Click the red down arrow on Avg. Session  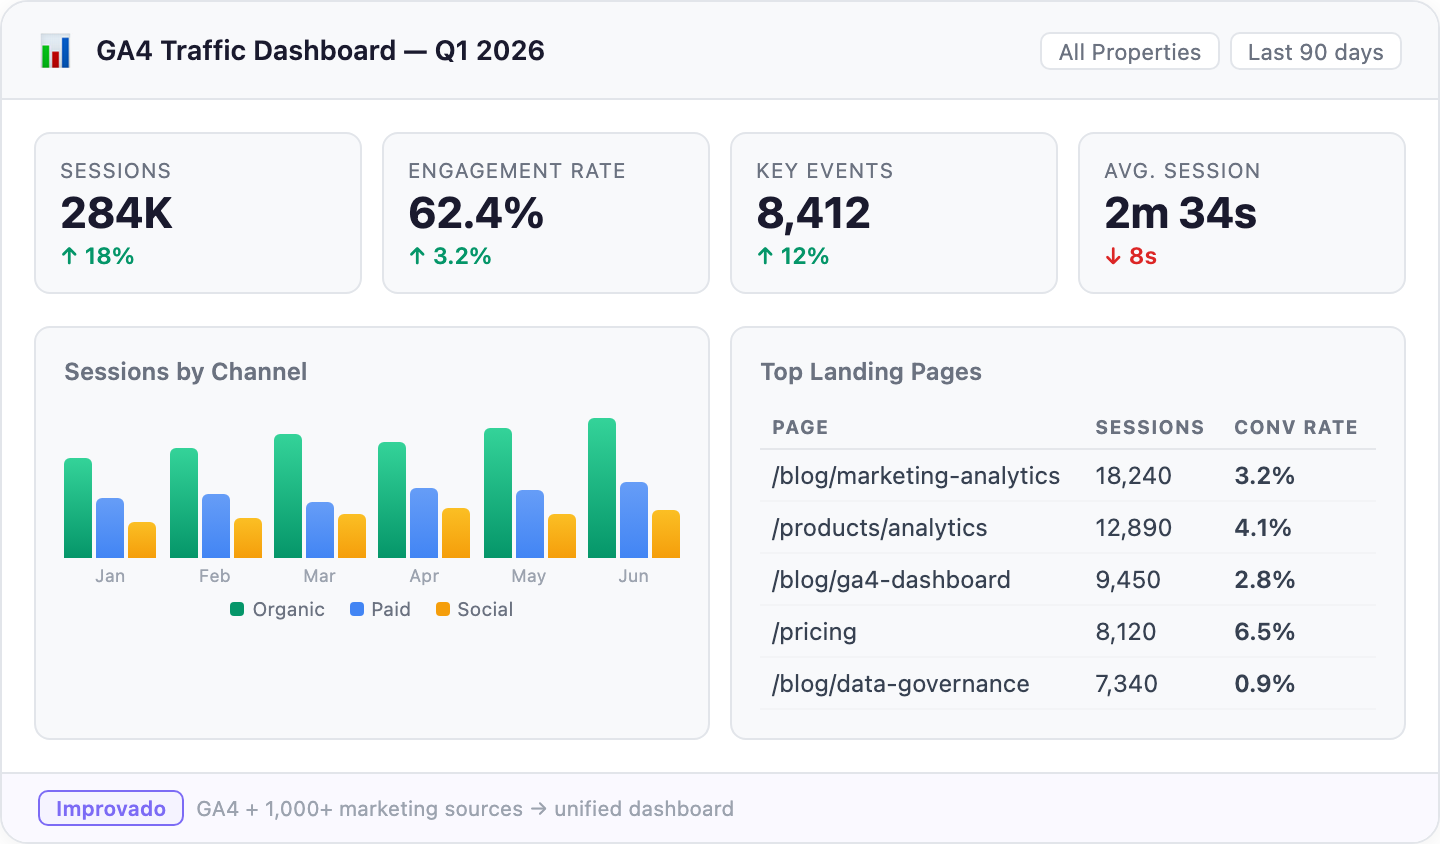1113,256
